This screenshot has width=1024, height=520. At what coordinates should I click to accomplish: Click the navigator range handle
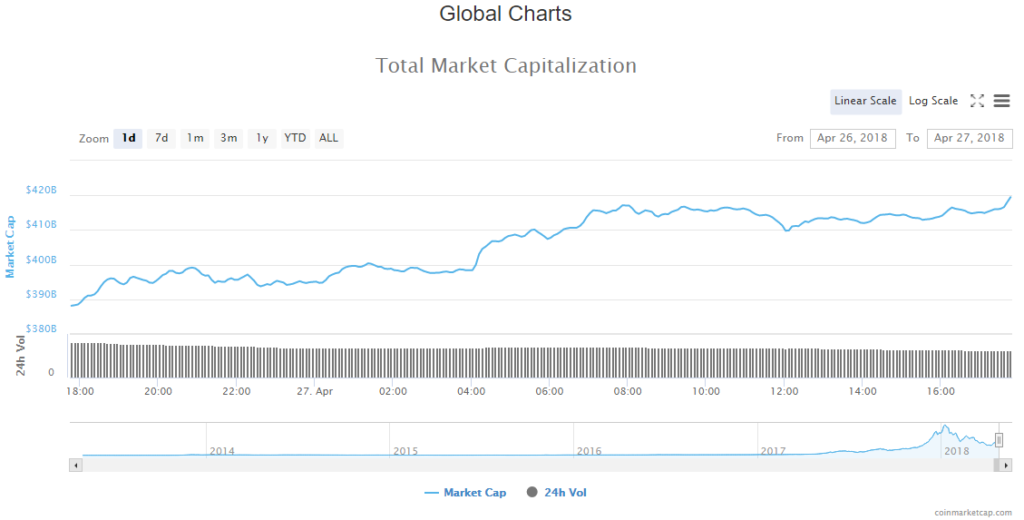click(x=998, y=440)
